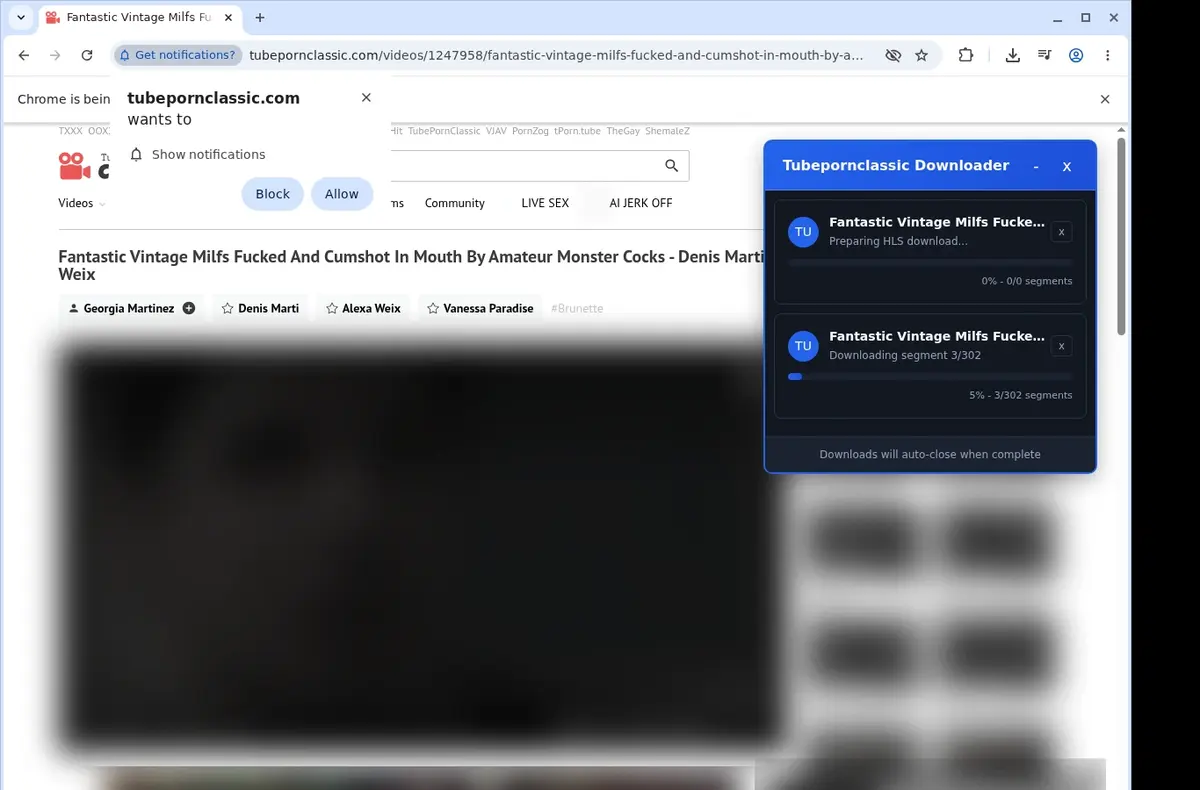Minimize the Tubepornclassic Downloader panel

click(1036, 167)
